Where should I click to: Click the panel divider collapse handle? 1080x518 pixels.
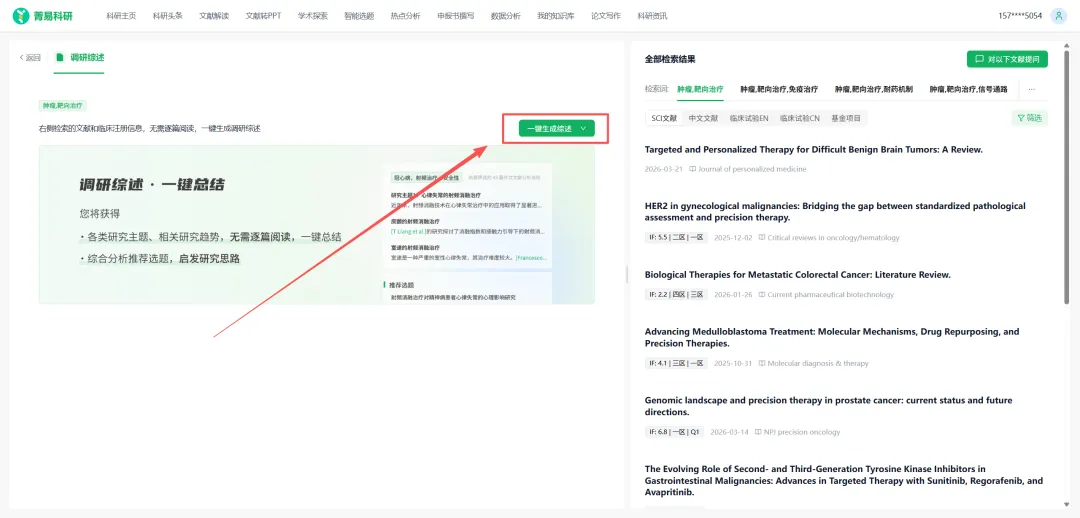pyautogui.click(x=626, y=274)
